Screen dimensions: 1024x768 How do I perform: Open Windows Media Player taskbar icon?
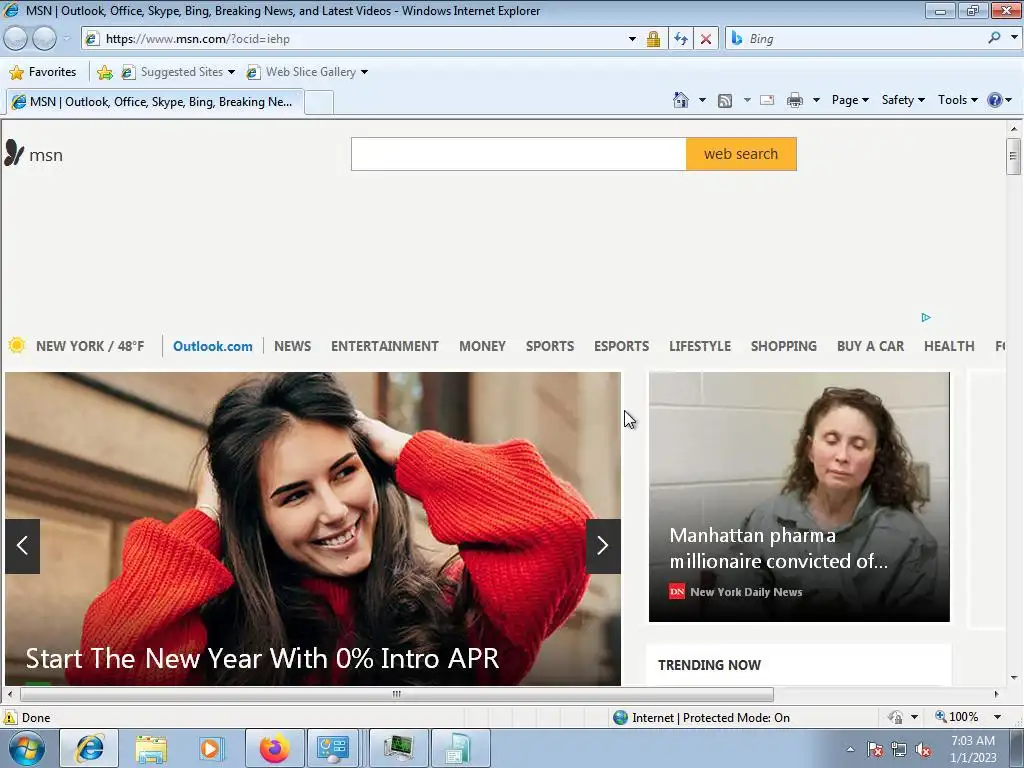pos(210,748)
